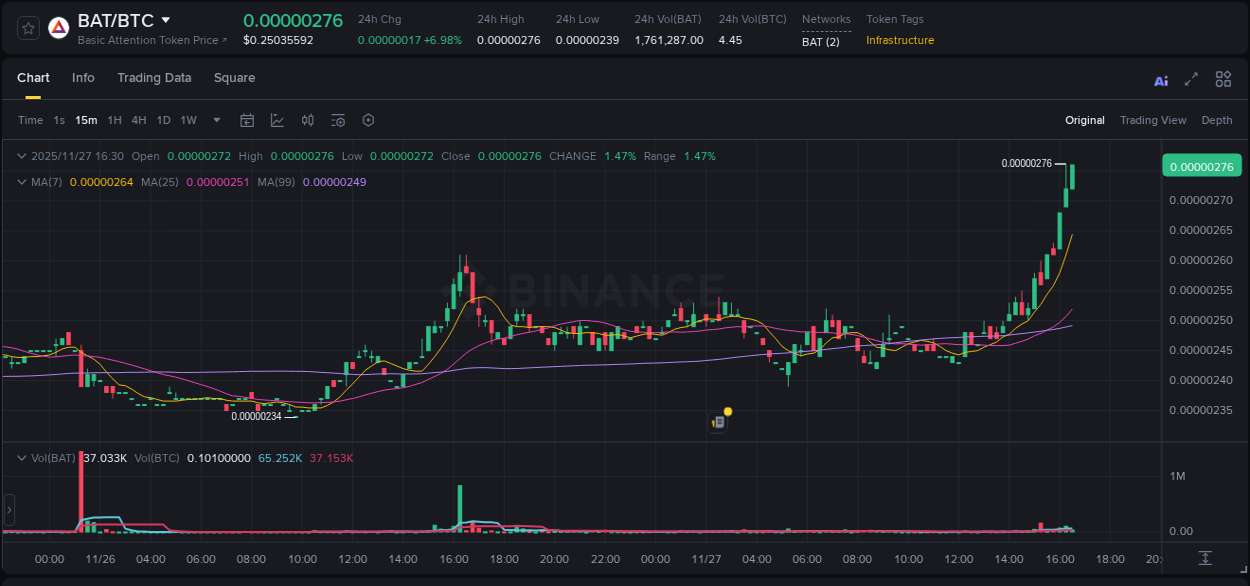Toggle the favorite star for BAT/BTC
This screenshot has height=586, width=1250.
click(27, 27)
